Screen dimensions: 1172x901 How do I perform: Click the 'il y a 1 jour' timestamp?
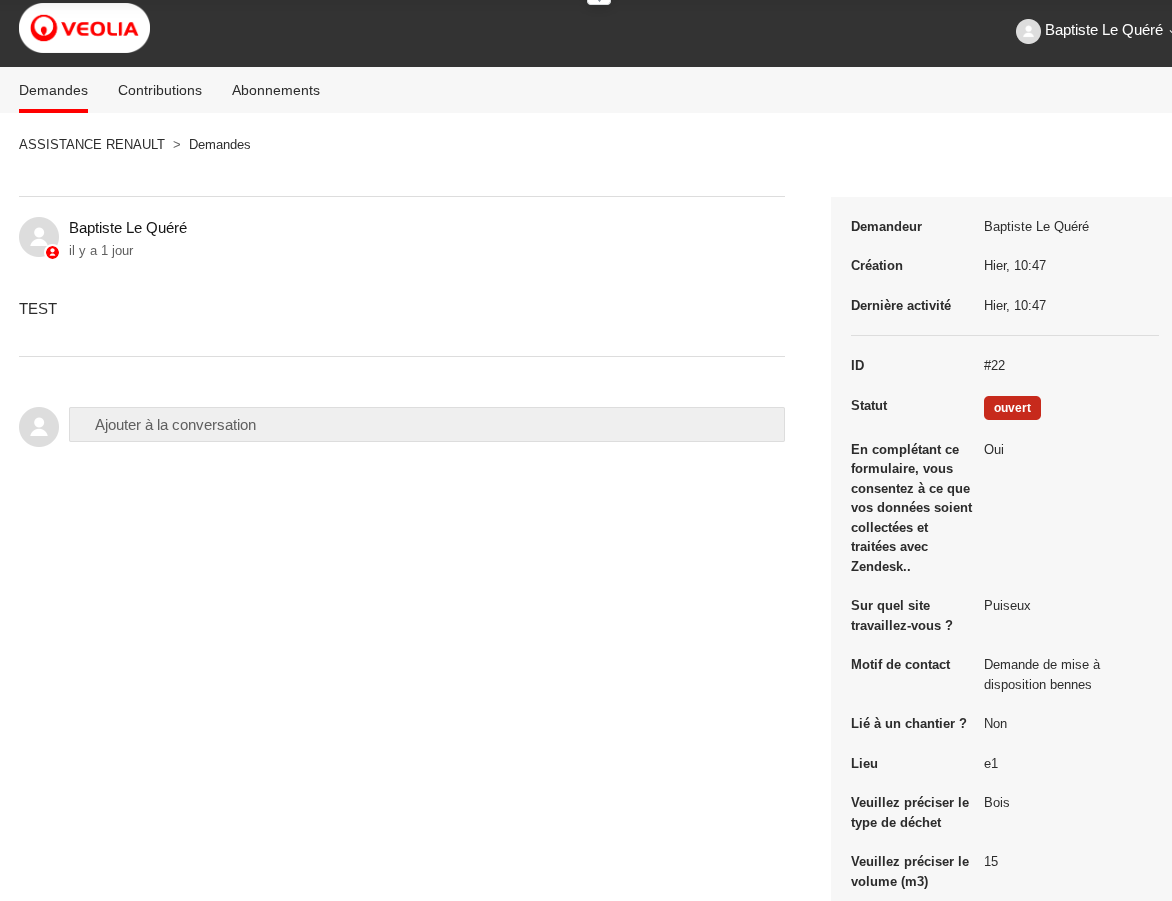point(101,250)
